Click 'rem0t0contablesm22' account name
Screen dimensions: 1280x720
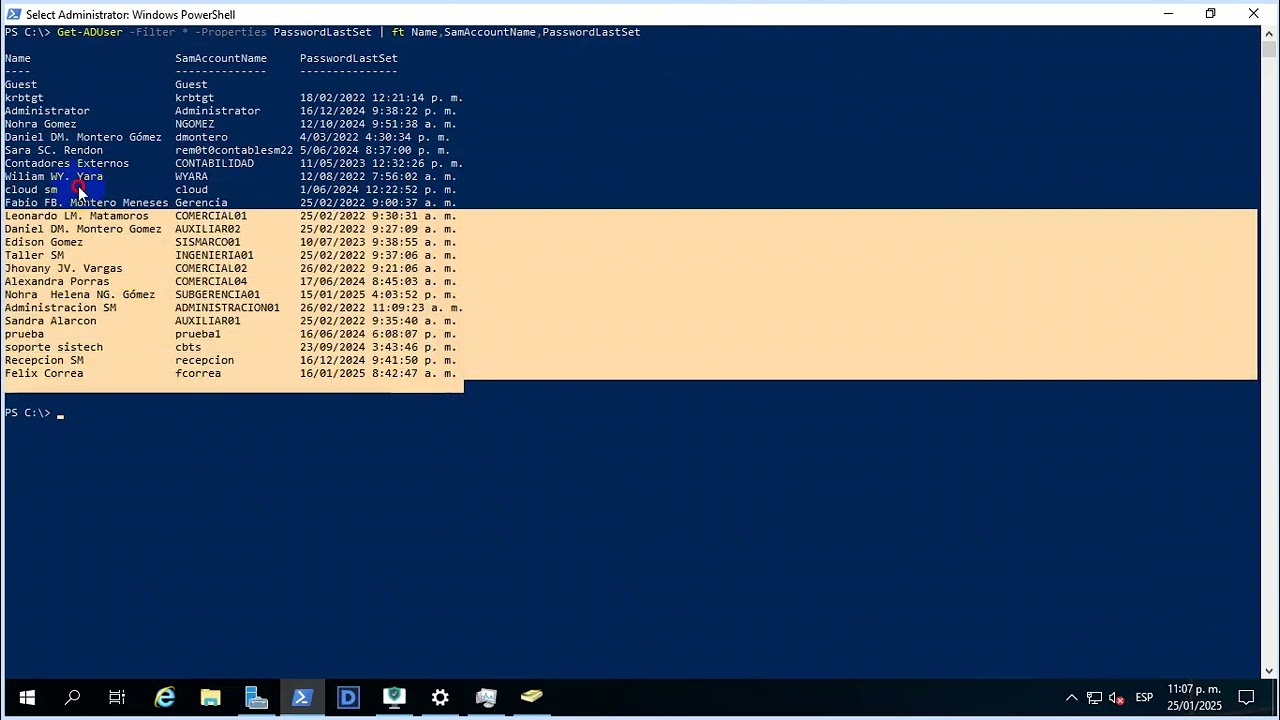pyautogui.click(x=234, y=150)
